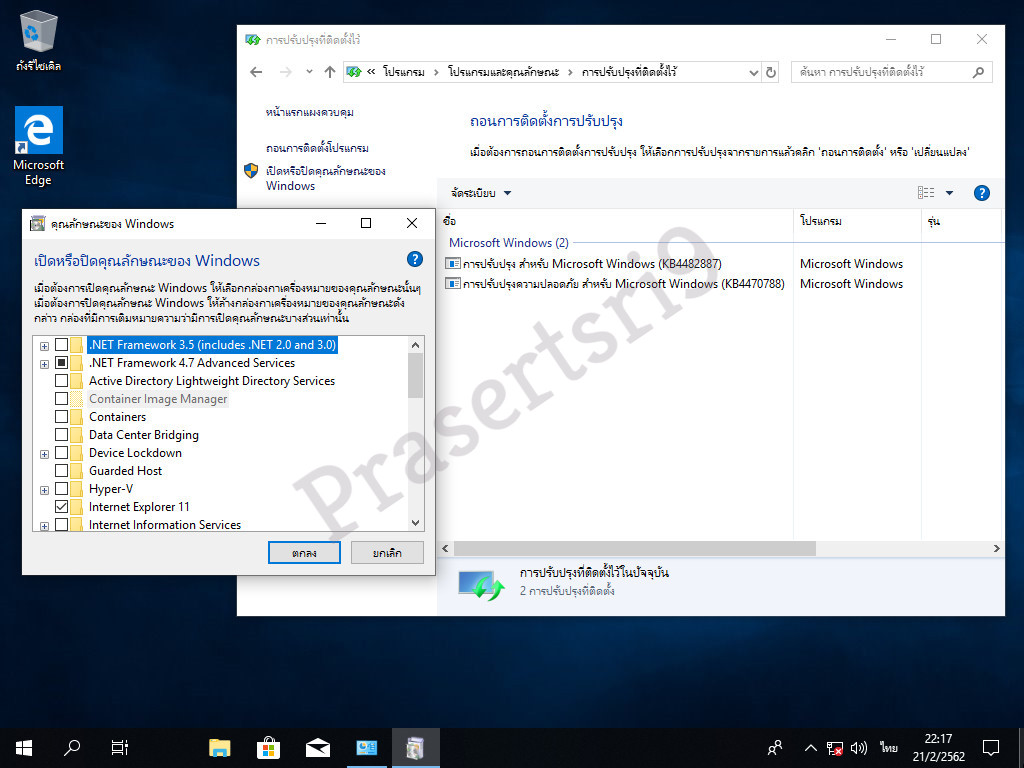Open File Explorer from the taskbar
The height and width of the screenshot is (768, 1024).
219,748
